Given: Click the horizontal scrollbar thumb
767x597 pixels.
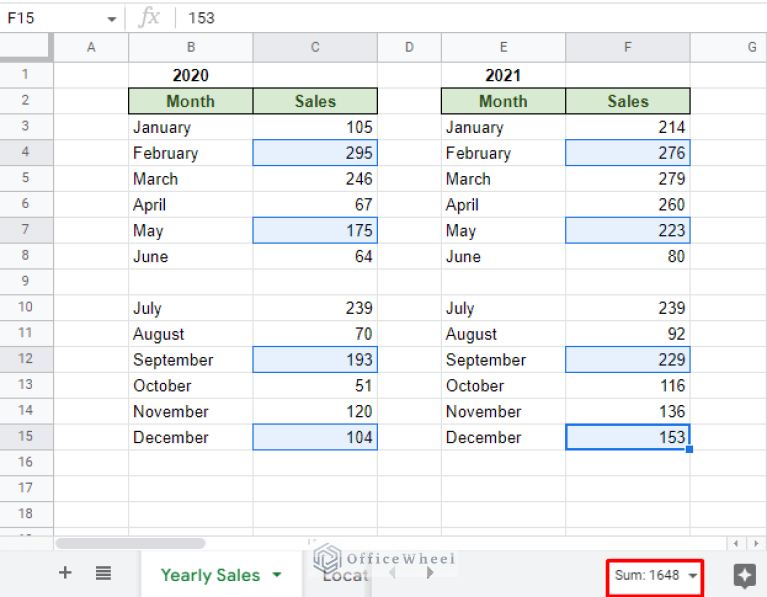Looking at the screenshot, I should point(130,543).
